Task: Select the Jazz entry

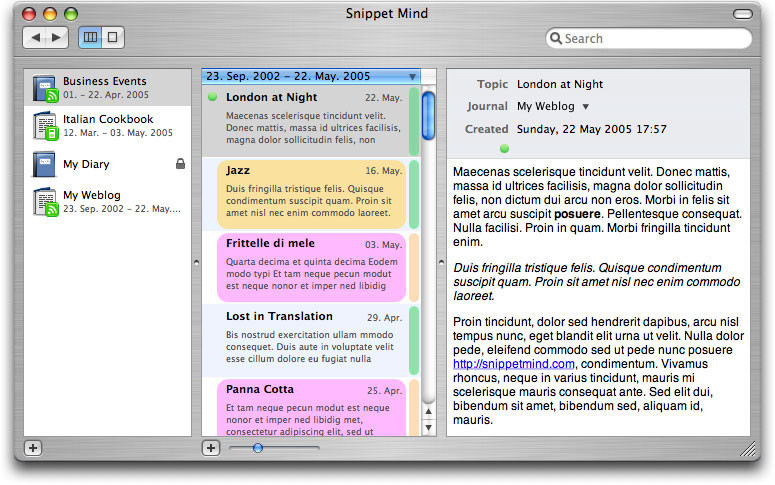Action: click(311, 194)
